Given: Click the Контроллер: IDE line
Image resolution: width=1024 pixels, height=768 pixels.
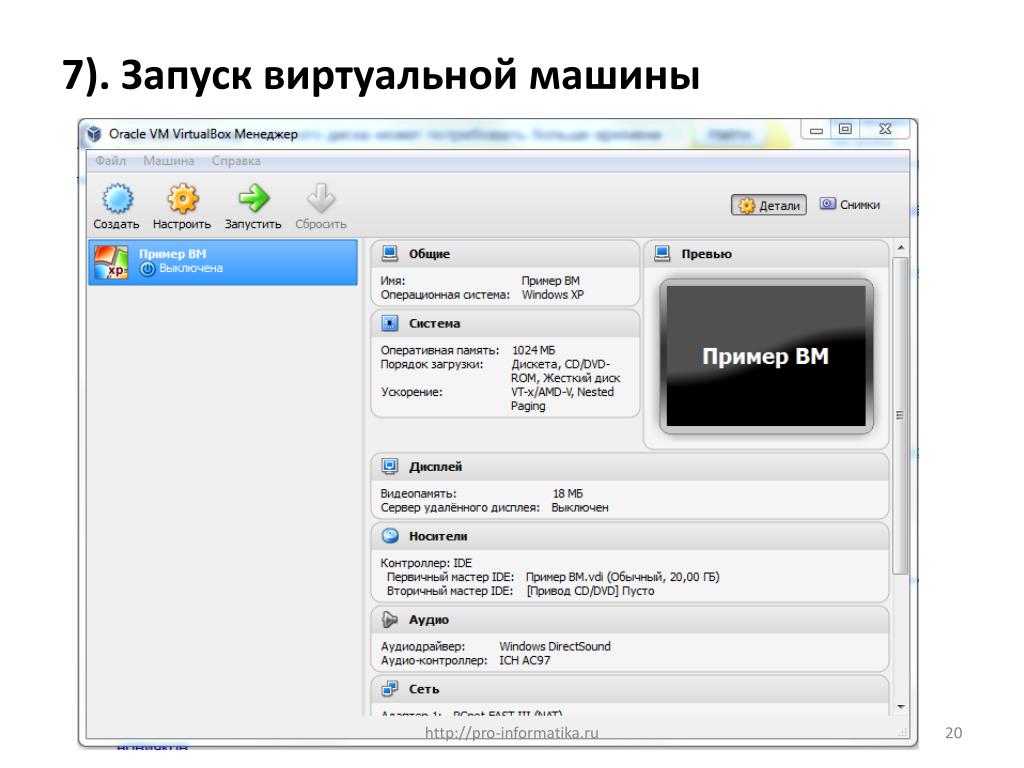Looking at the screenshot, I should coord(426,563).
